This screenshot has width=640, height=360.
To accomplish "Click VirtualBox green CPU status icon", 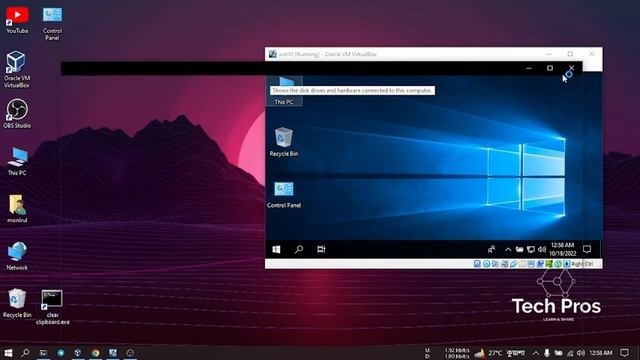I will click(x=549, y=264).
